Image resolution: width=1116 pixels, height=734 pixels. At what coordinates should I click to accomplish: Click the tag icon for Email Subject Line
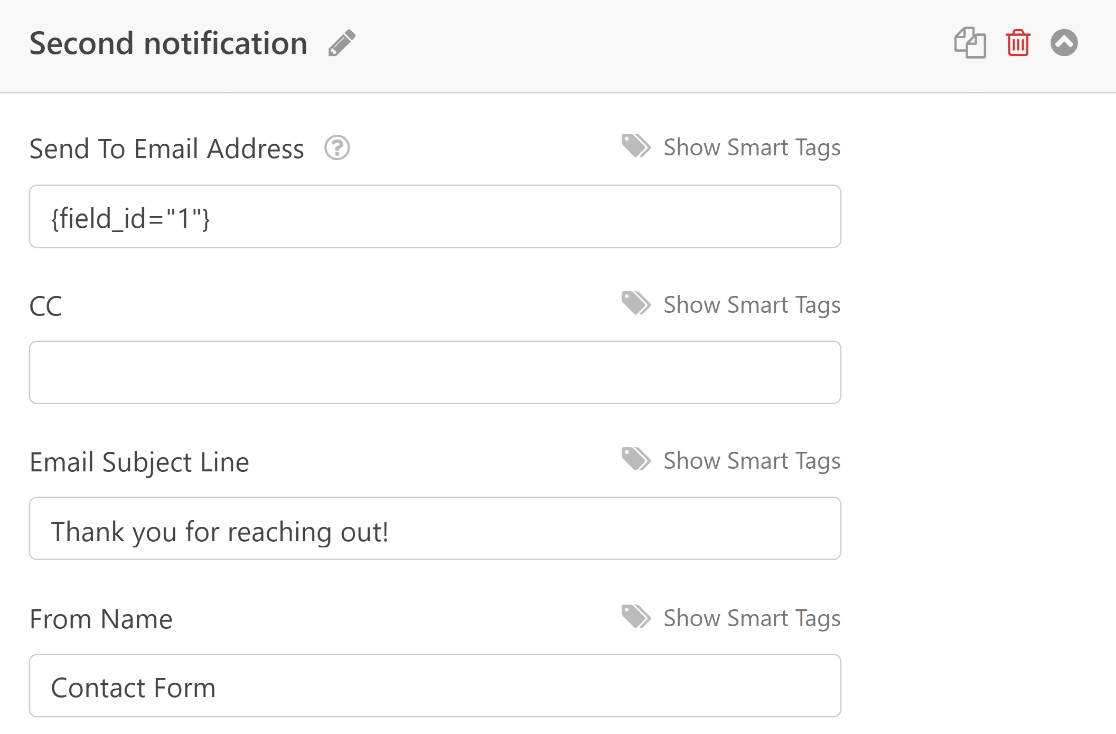coord(636,460)
